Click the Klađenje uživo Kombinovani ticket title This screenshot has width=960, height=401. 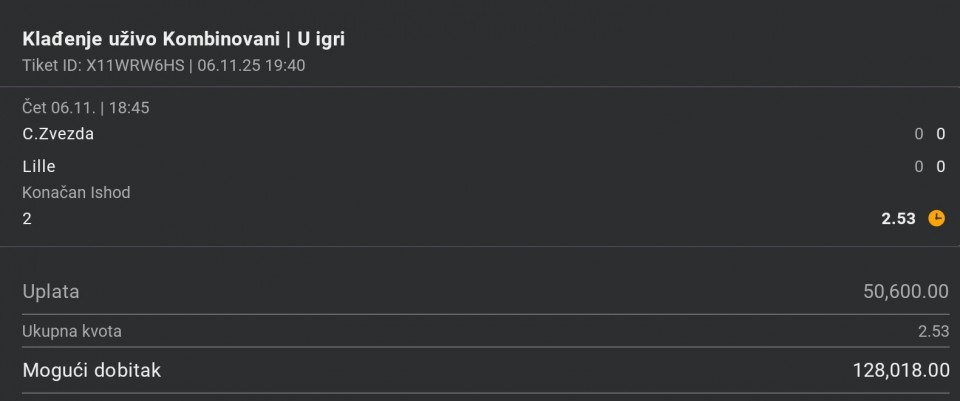coord(184,39)
